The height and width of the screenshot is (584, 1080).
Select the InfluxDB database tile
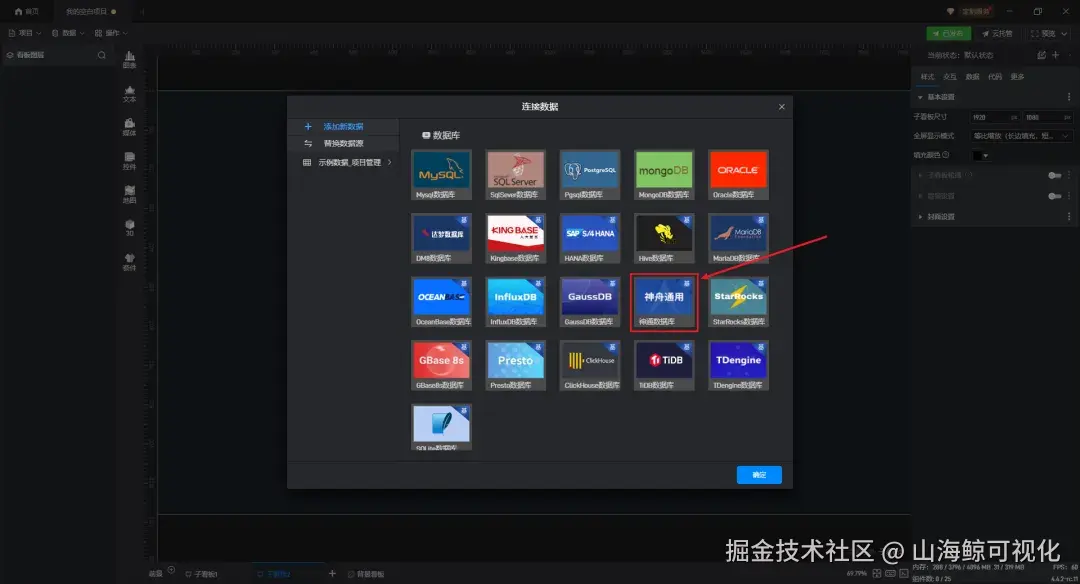(515, 302)
